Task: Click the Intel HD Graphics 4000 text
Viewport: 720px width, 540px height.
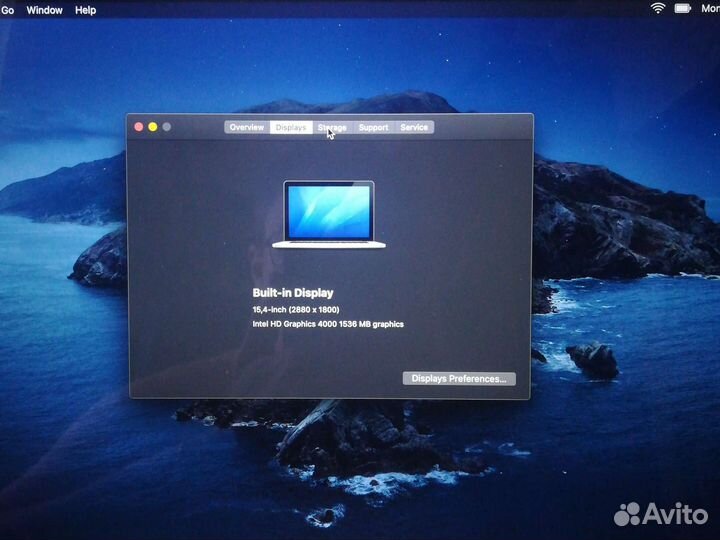Action: coord(328,324)
